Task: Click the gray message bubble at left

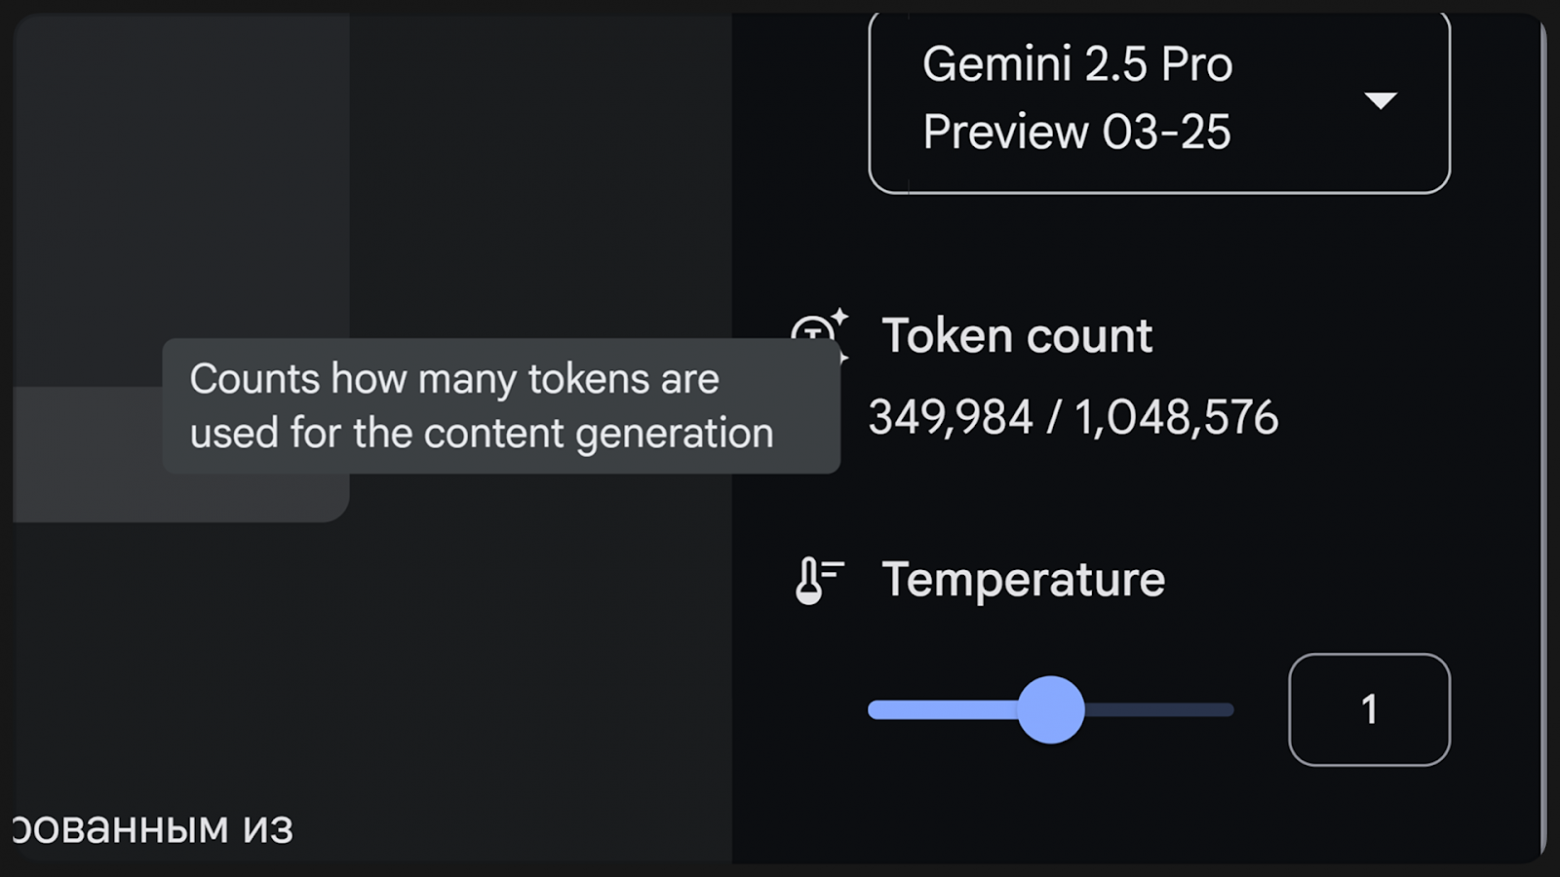Action: (180, 200)
